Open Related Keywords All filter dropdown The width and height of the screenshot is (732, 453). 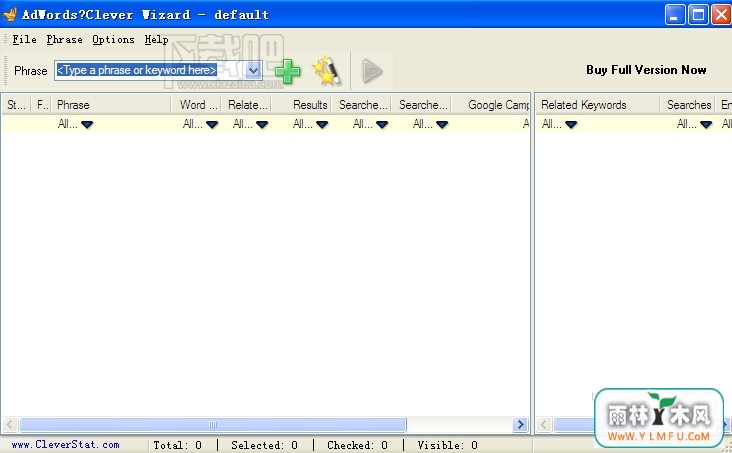(x=571, y=124)
